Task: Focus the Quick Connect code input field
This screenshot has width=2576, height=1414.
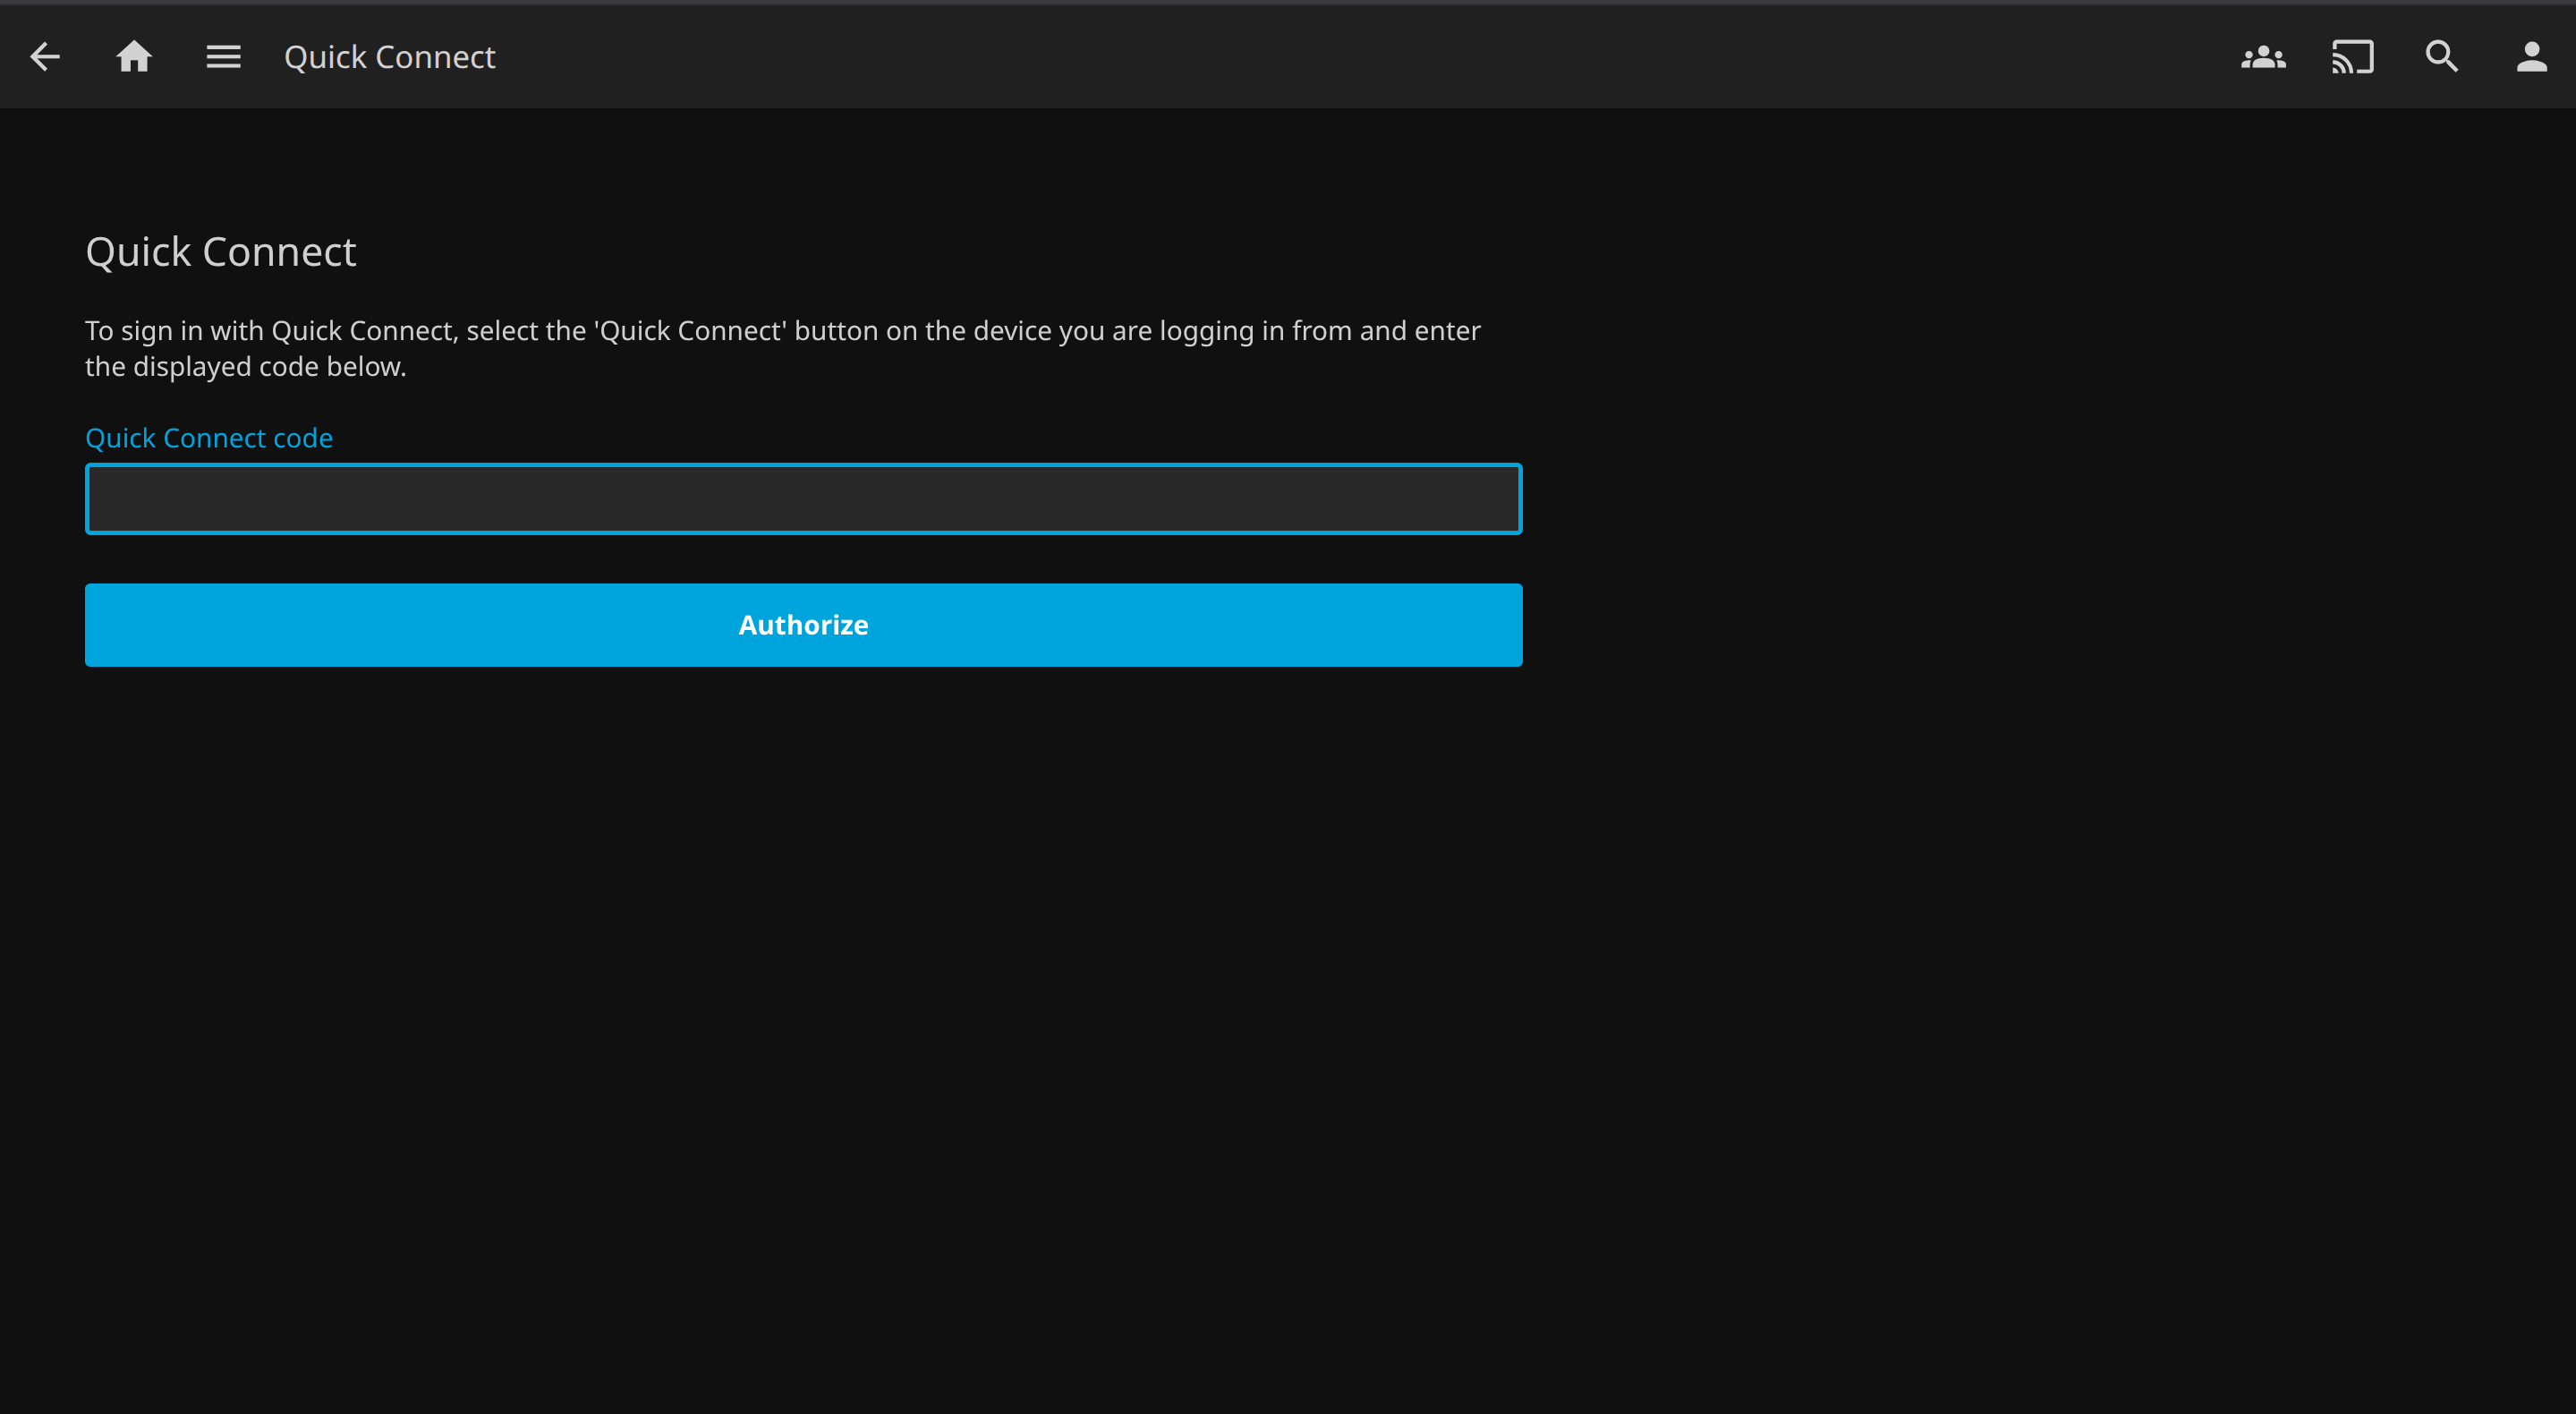Action: (x=803, y=499)
